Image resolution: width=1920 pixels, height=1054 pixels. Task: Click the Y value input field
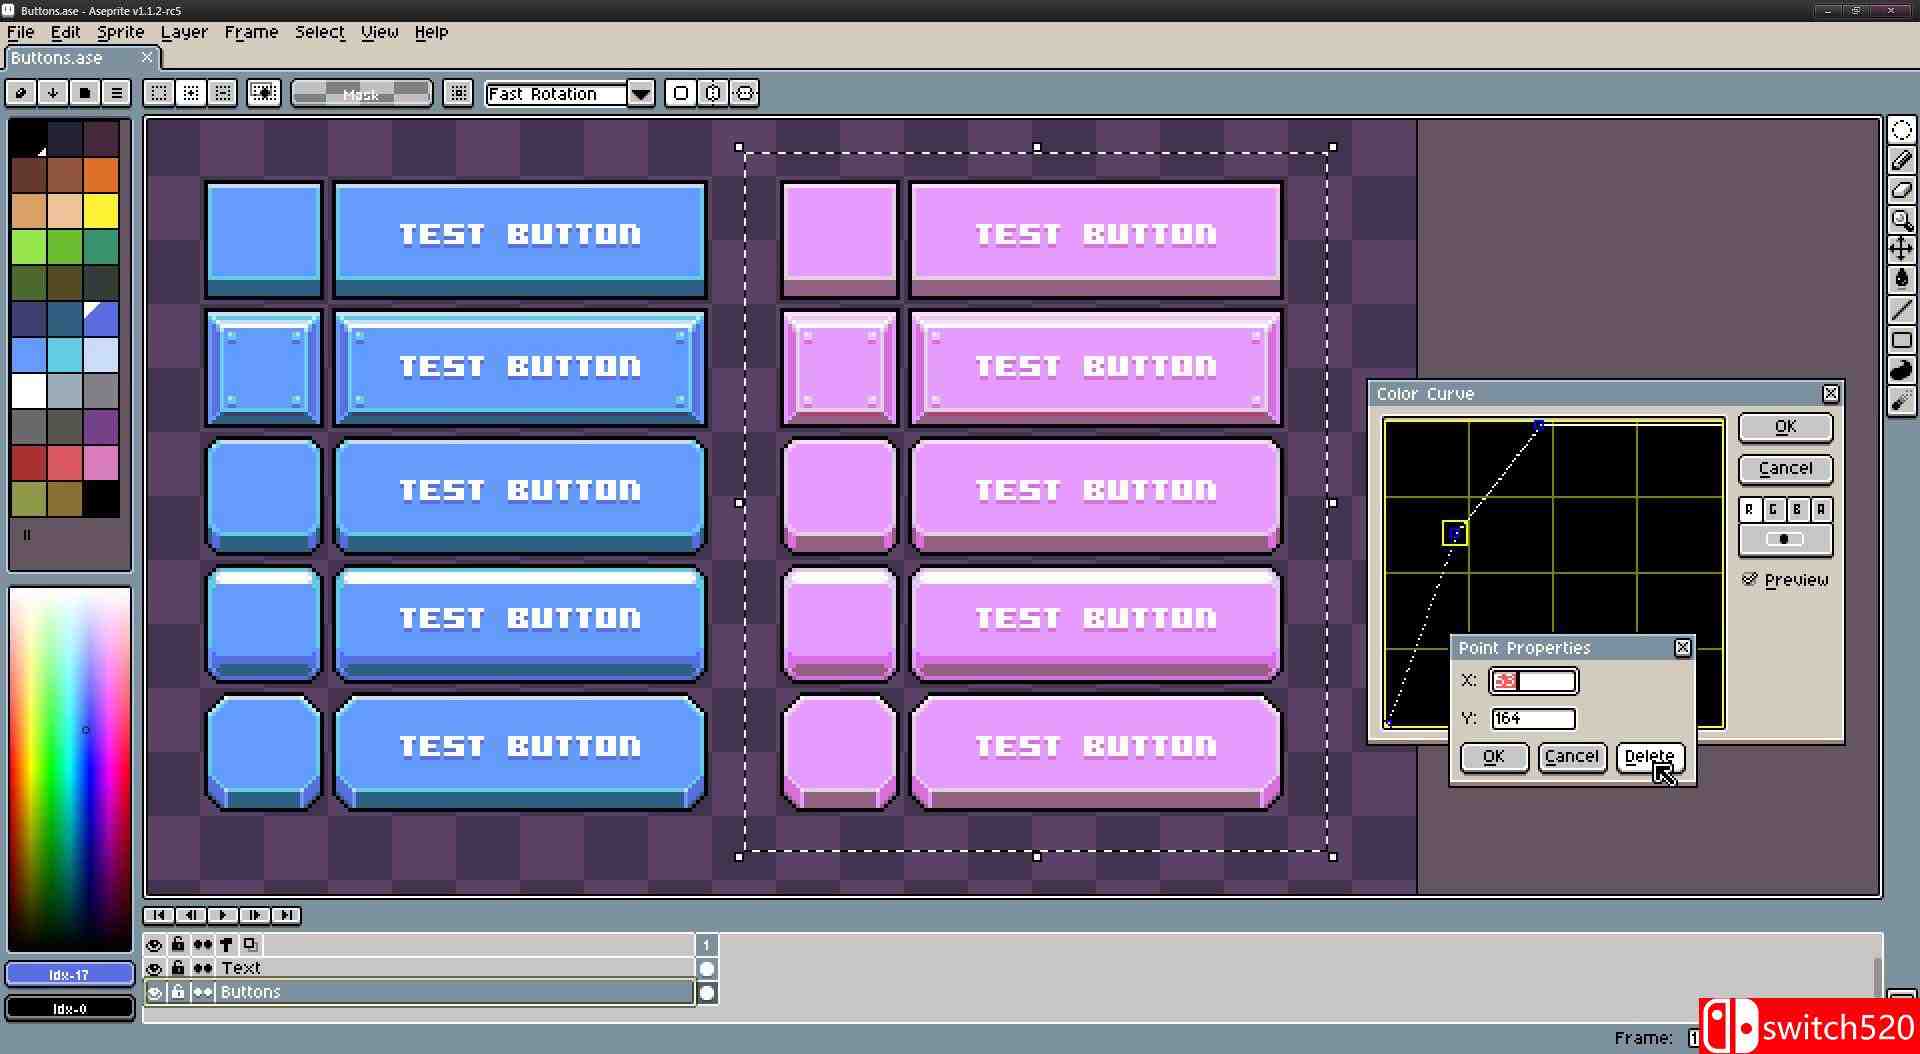pos(1533,719)
